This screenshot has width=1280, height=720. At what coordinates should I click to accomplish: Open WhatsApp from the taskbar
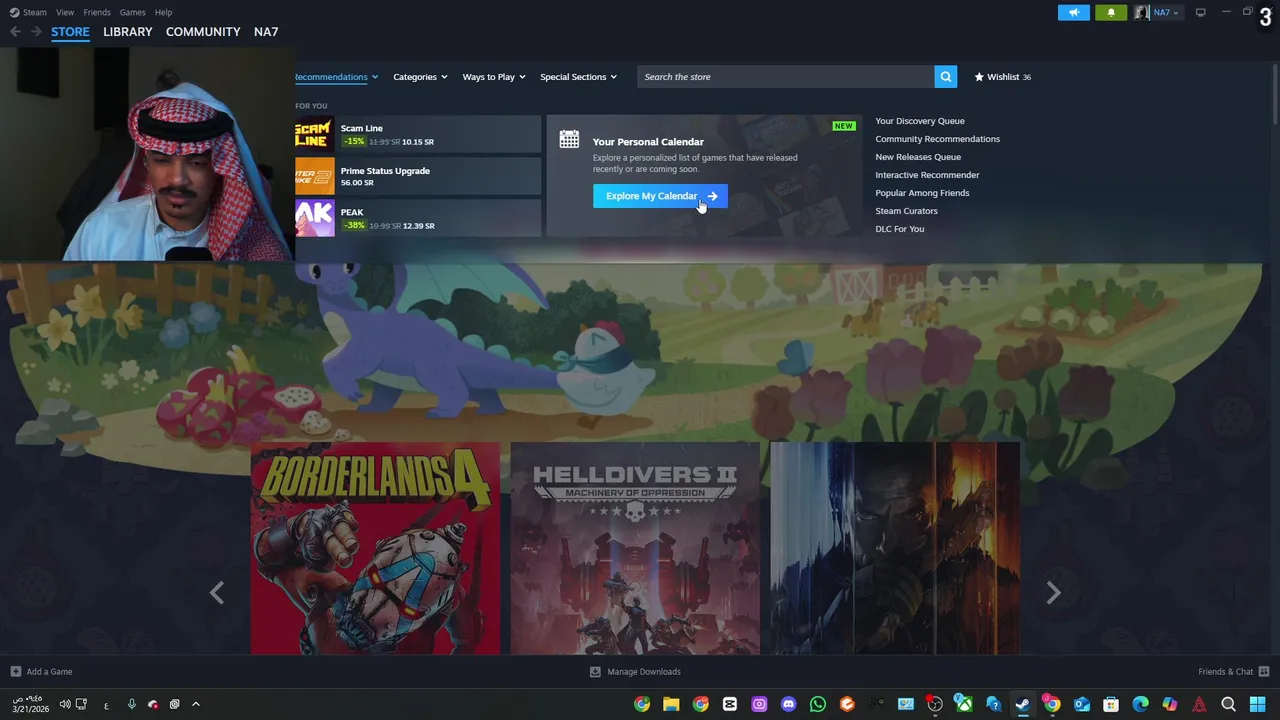click(x=818, y=704)
